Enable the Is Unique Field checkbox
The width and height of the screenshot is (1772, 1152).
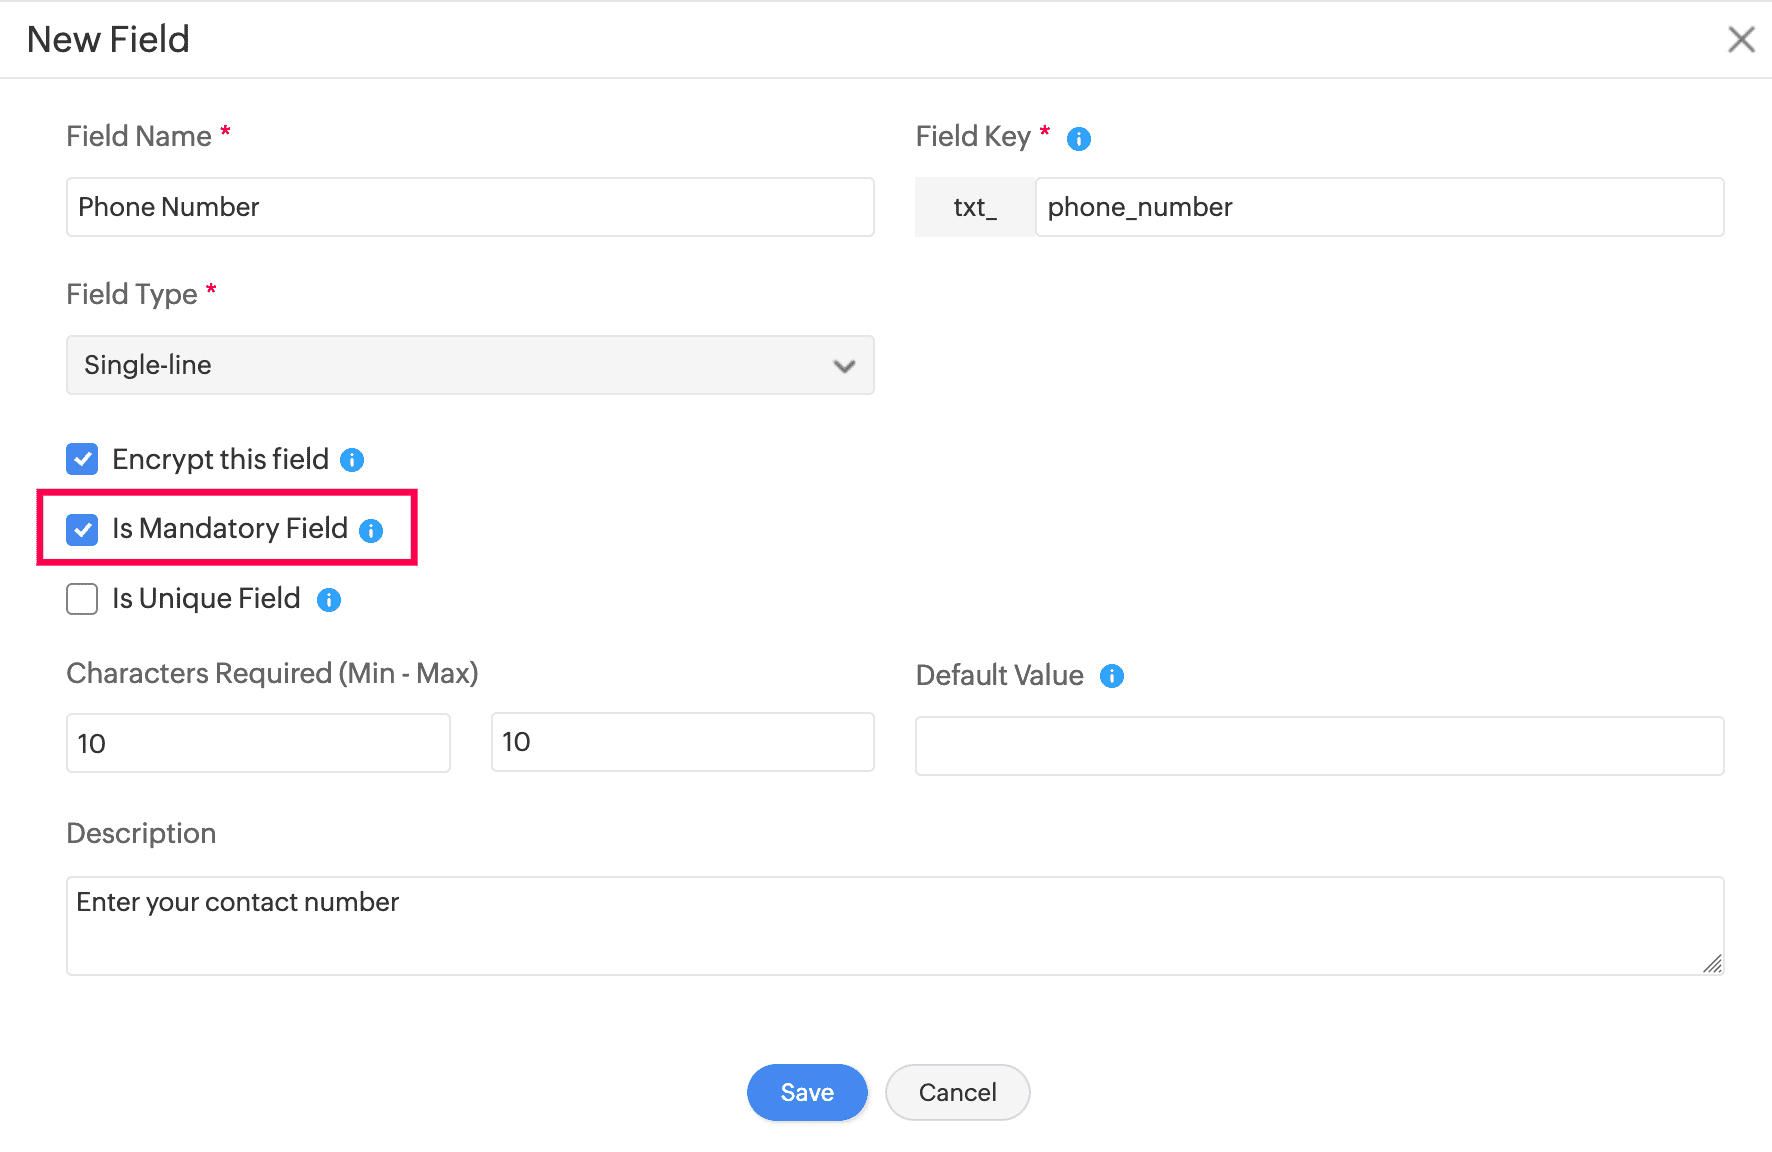82,599
